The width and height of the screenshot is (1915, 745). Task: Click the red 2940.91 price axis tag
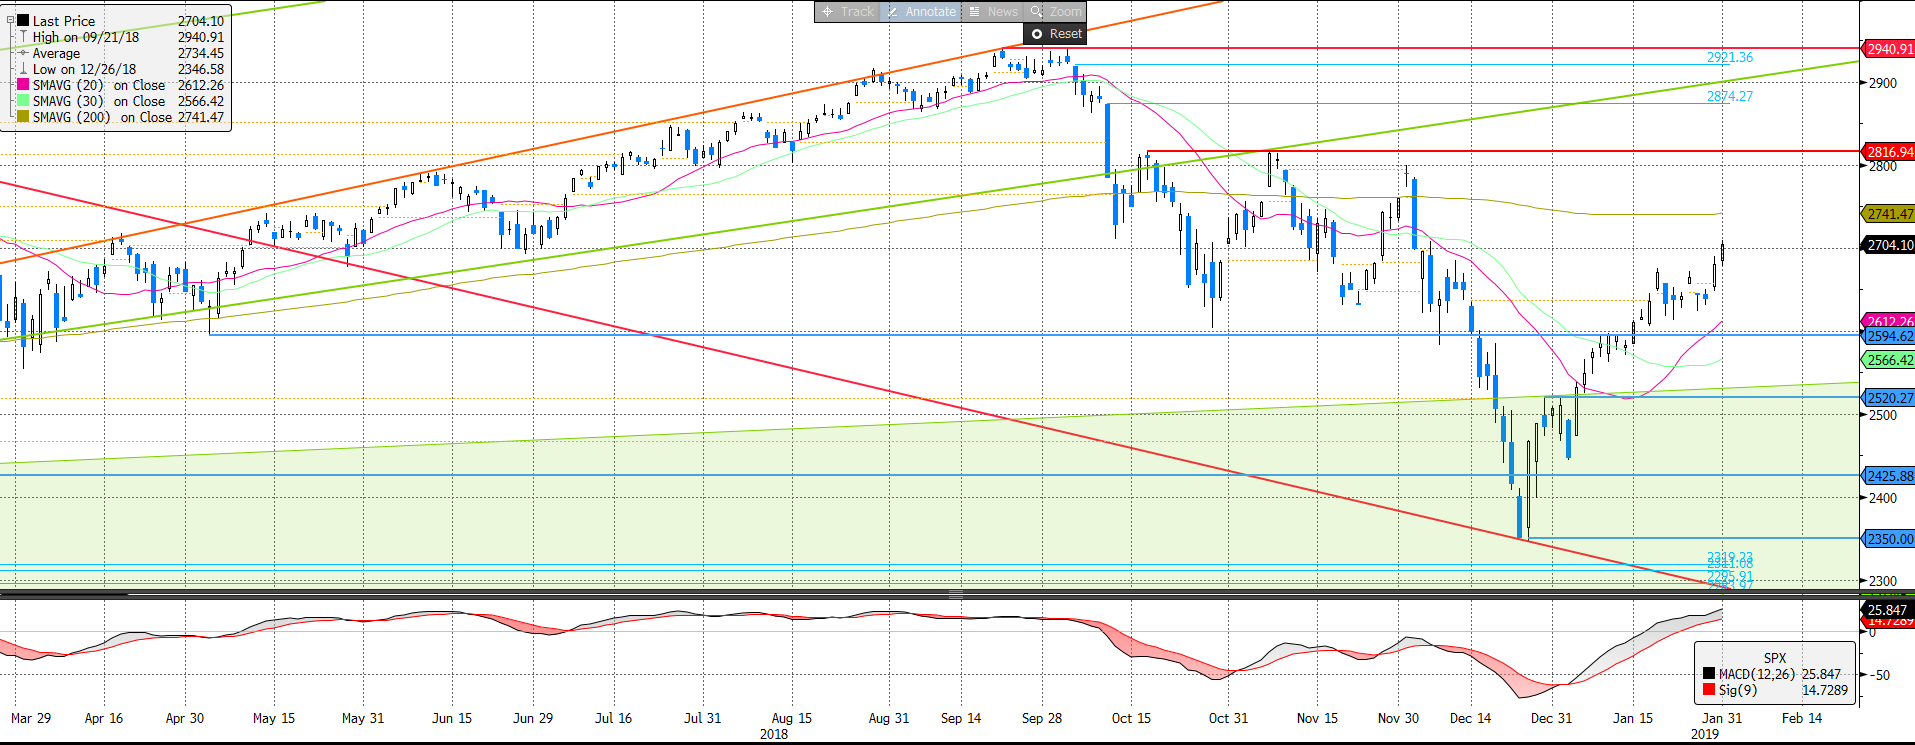1888,48
